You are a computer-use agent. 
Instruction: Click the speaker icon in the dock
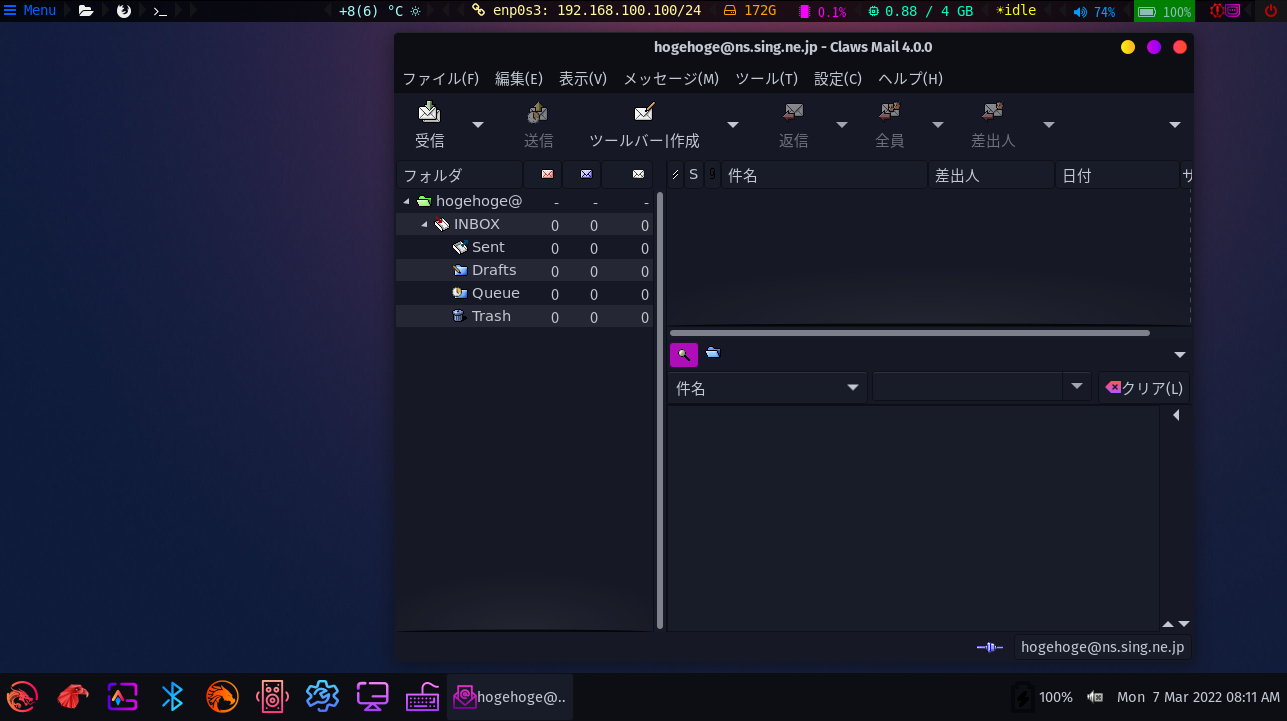(x=272, y=696)
